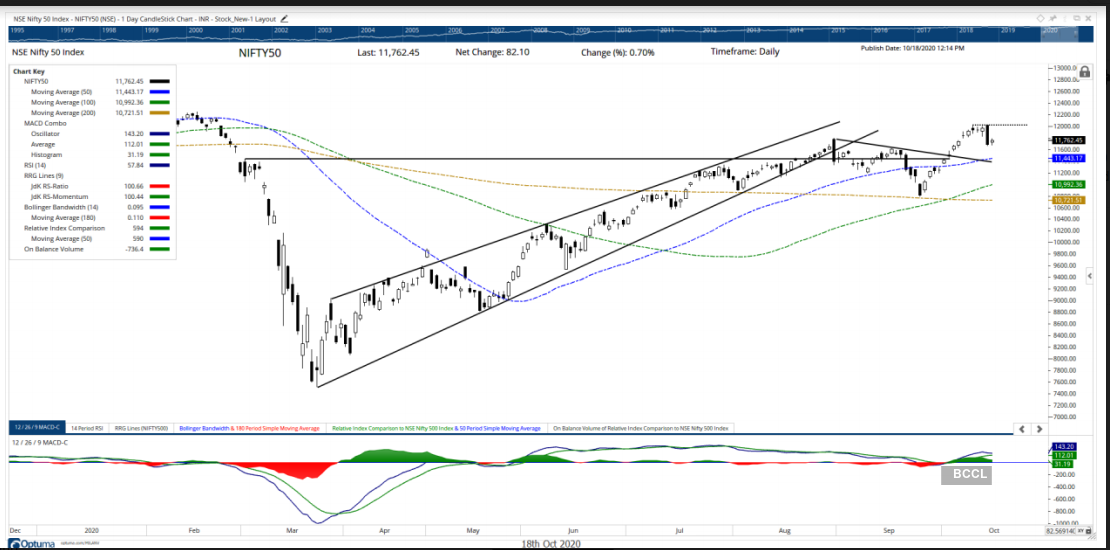Click the 82.569140 scale value field
This screenshot has width=1110, height=550.
(x=1062, y=530)
